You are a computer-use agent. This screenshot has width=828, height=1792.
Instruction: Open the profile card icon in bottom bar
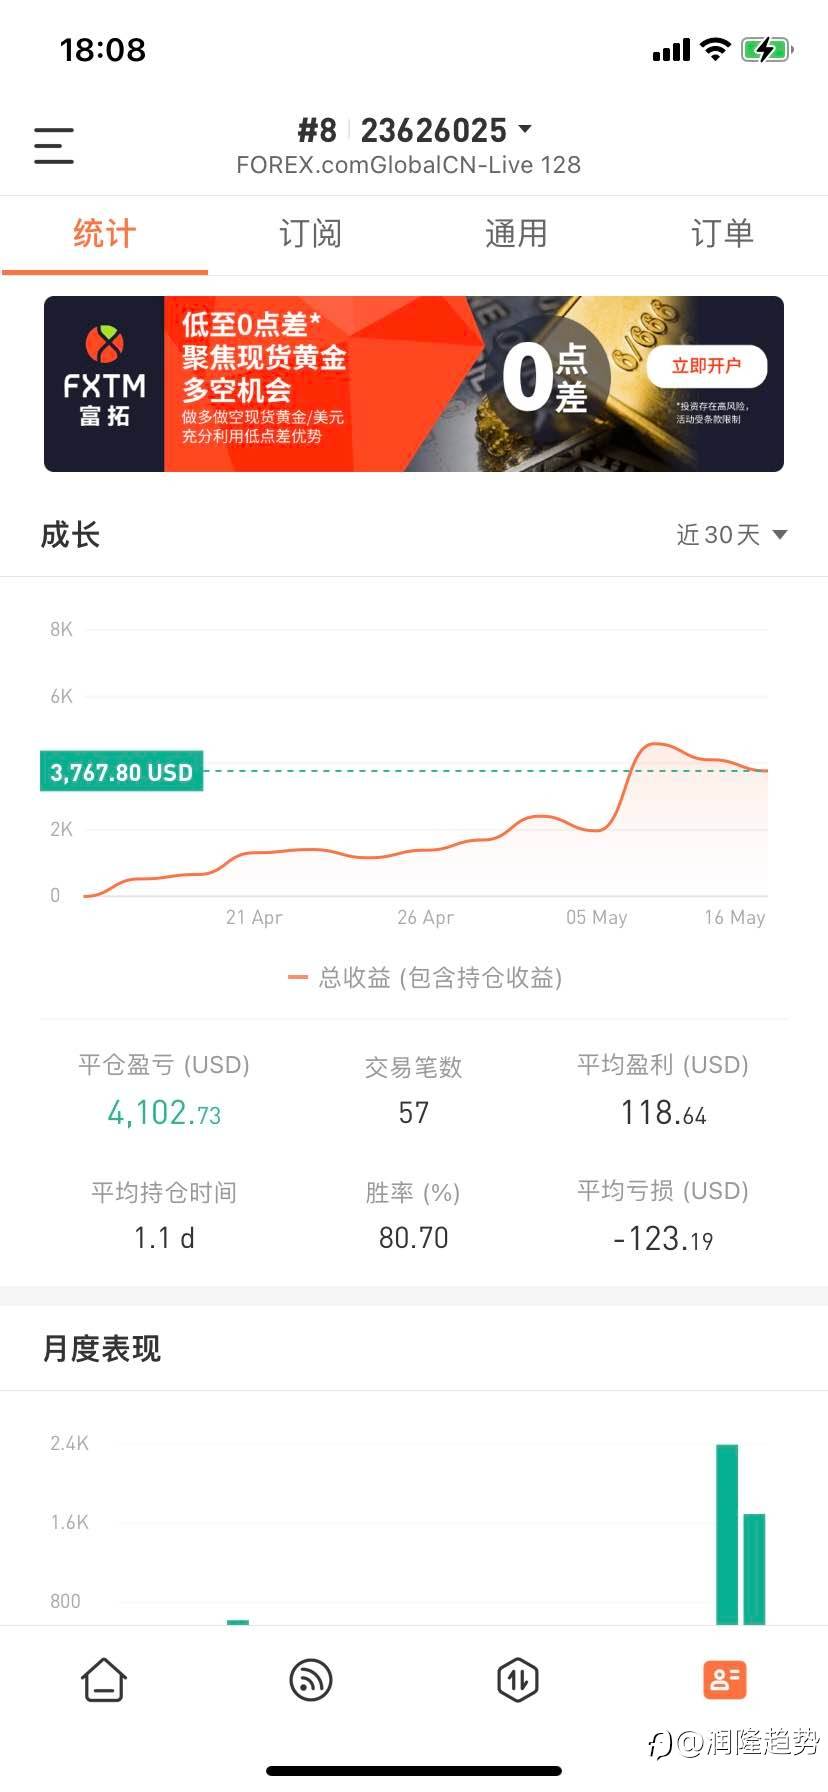(724, 1680)
